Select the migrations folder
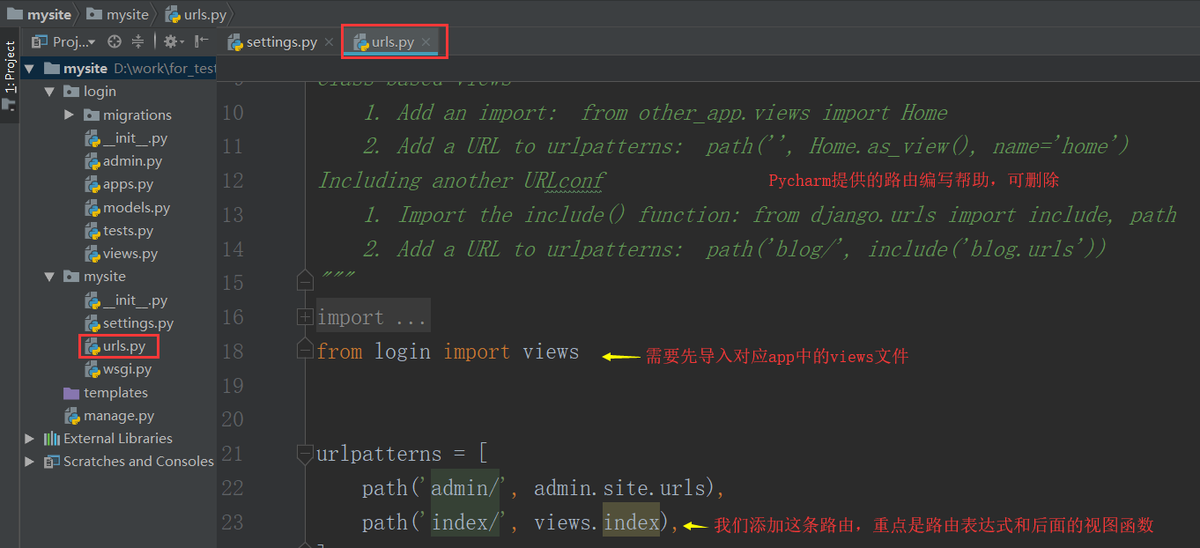 137,115
